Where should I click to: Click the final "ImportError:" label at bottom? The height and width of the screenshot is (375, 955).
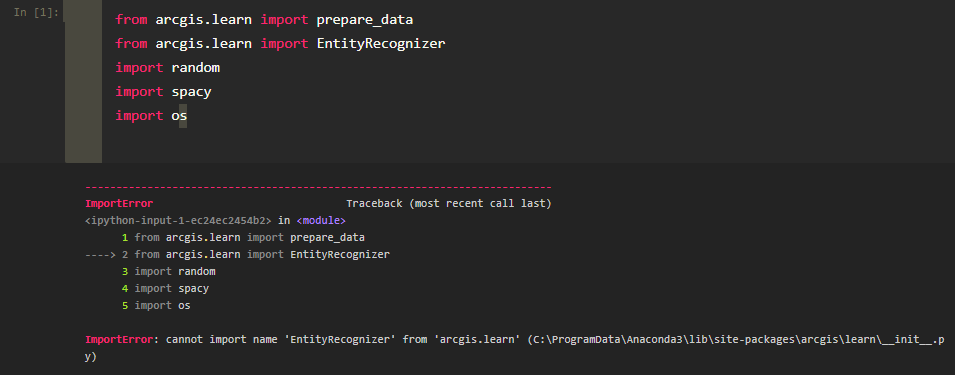[122, 340]
